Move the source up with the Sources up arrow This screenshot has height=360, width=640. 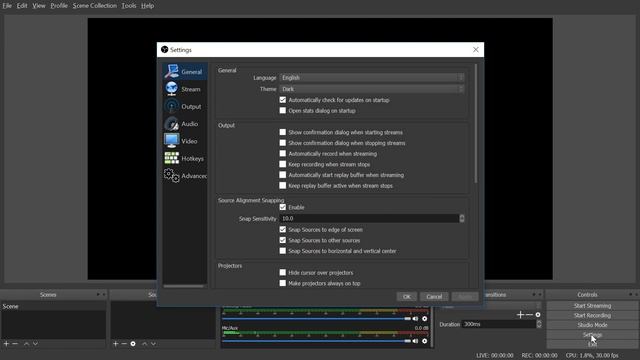pyautogui.click(x=144, y=344)
